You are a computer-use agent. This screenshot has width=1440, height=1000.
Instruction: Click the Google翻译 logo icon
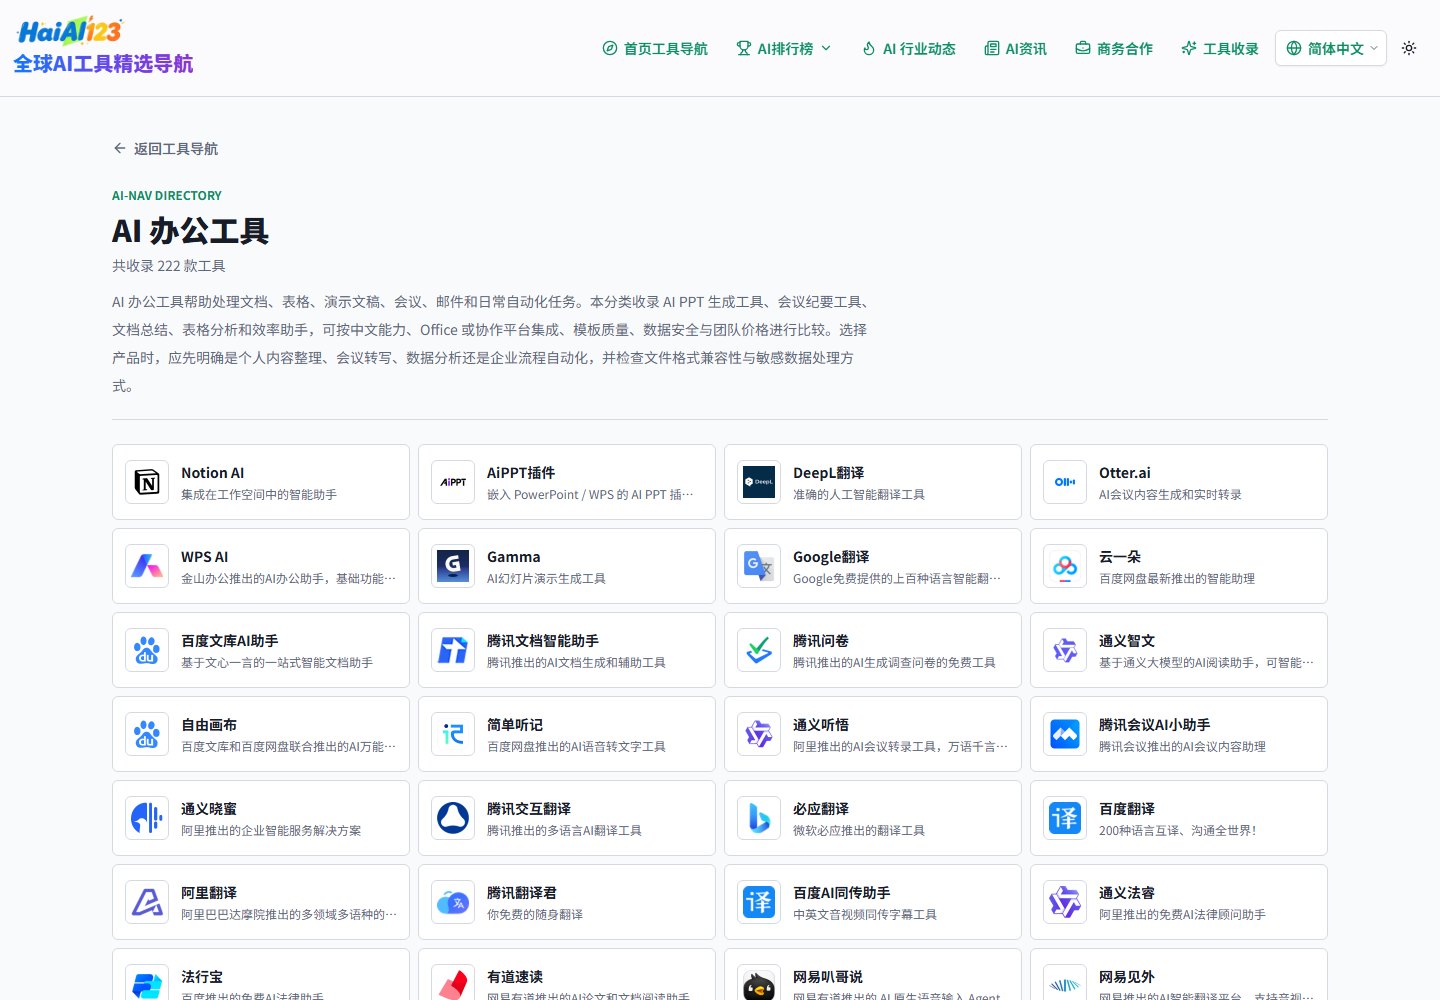(x=759, y=566)
